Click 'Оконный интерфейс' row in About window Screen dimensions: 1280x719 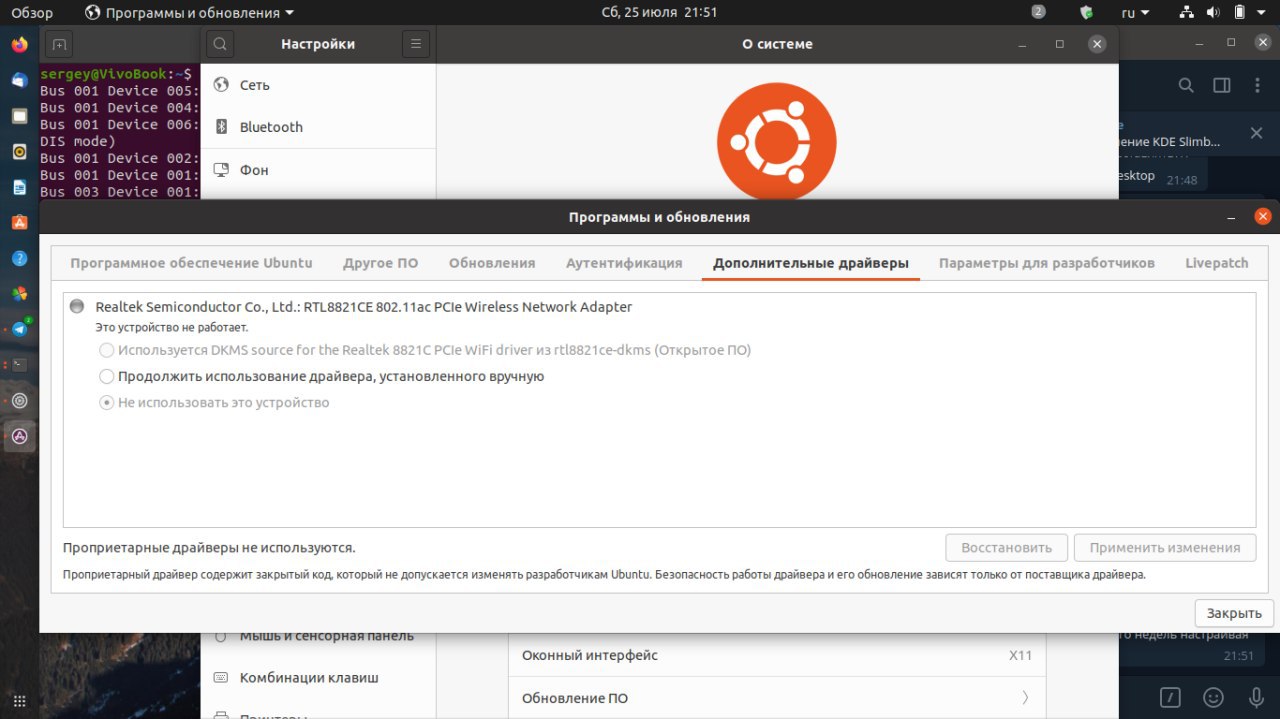[x=777, y=656]
